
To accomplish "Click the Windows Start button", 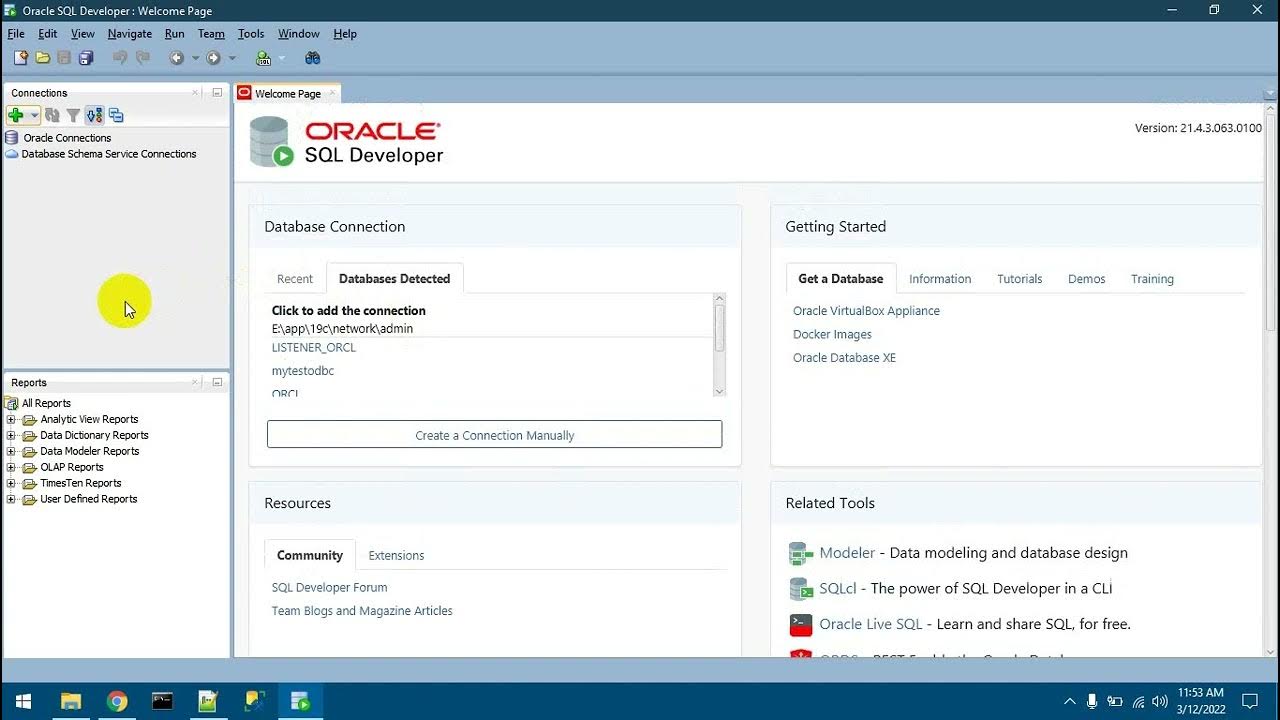I will [23, 701].
